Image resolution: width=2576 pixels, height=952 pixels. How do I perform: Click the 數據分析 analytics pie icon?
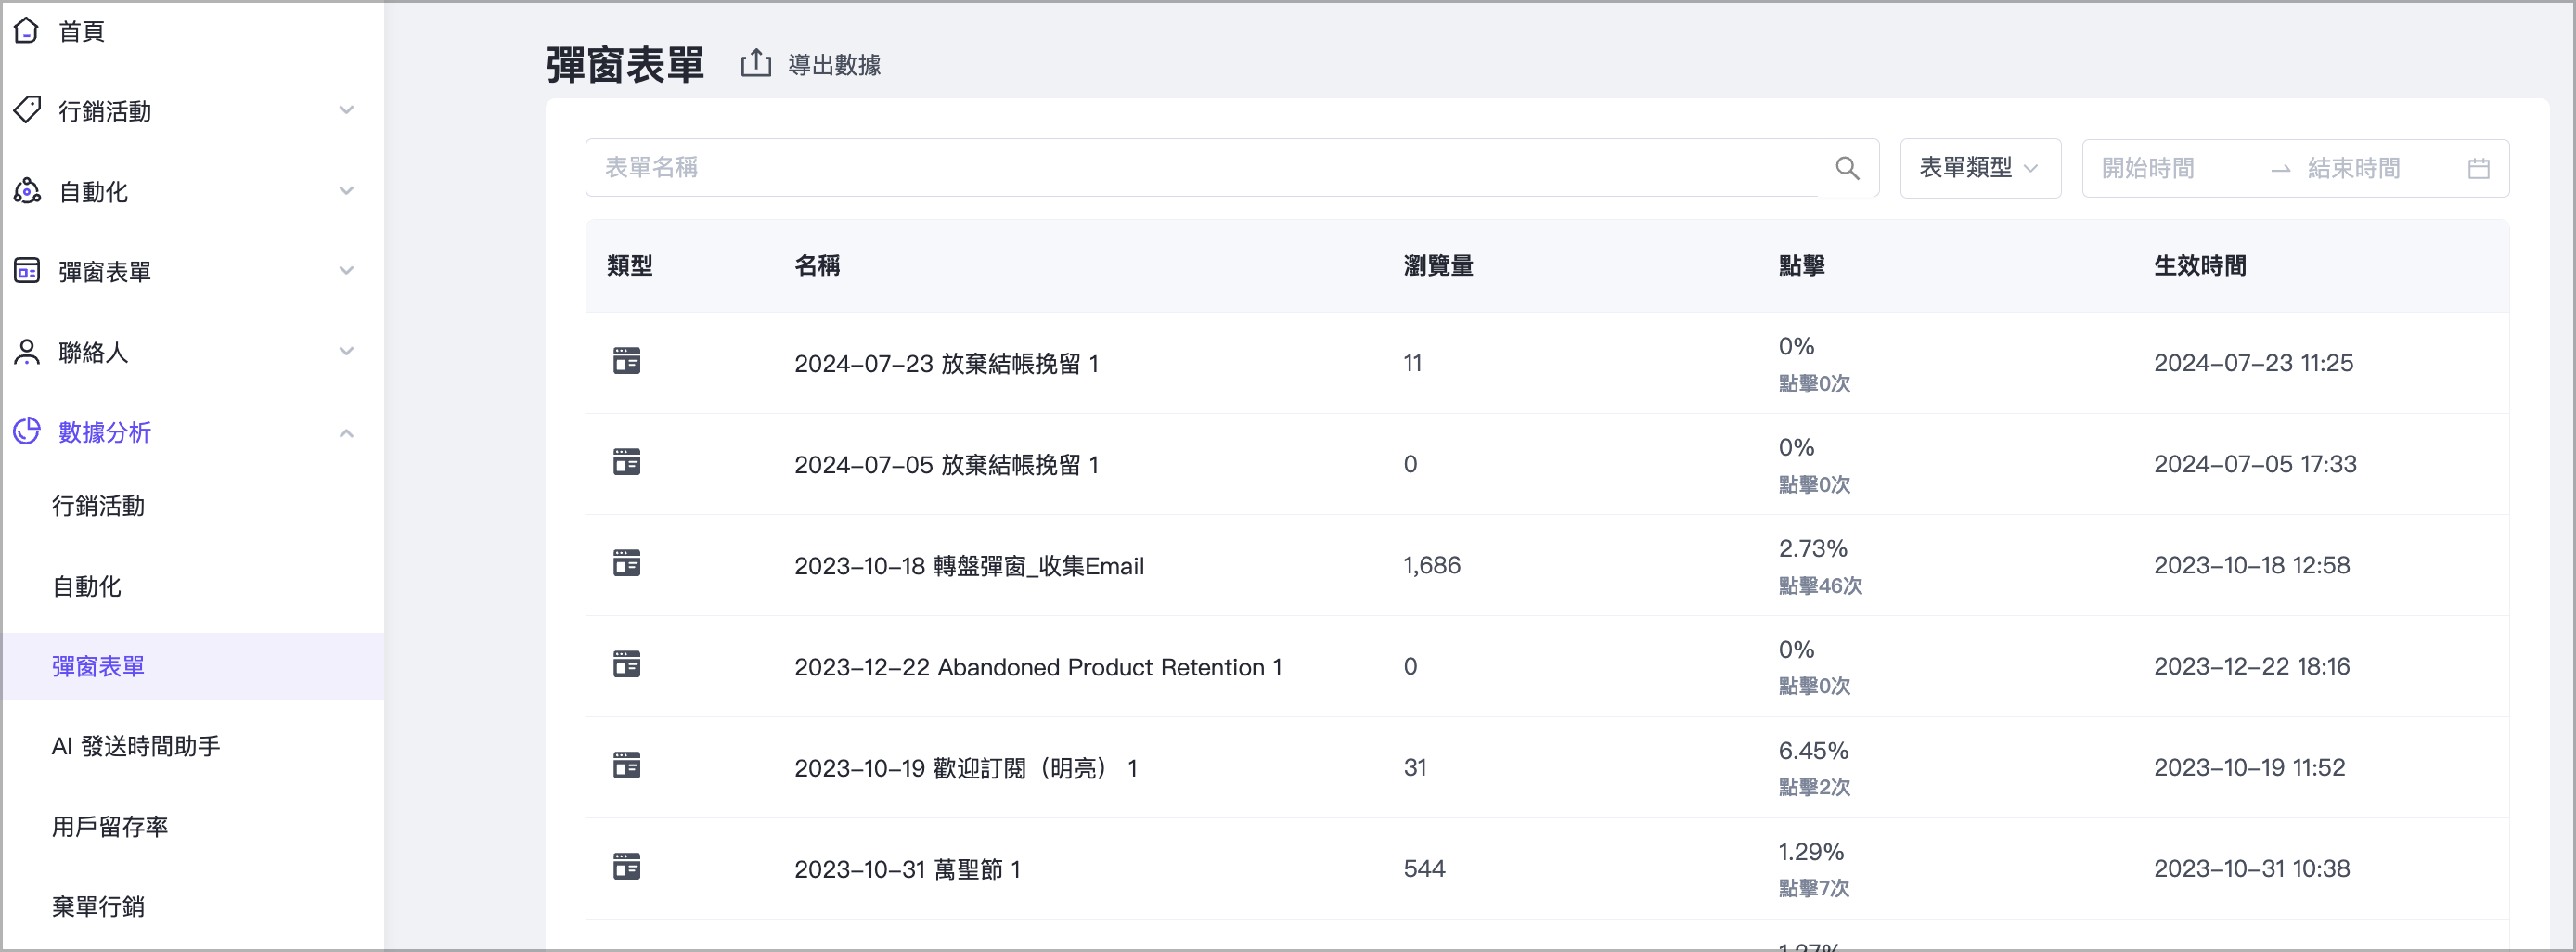27,432
